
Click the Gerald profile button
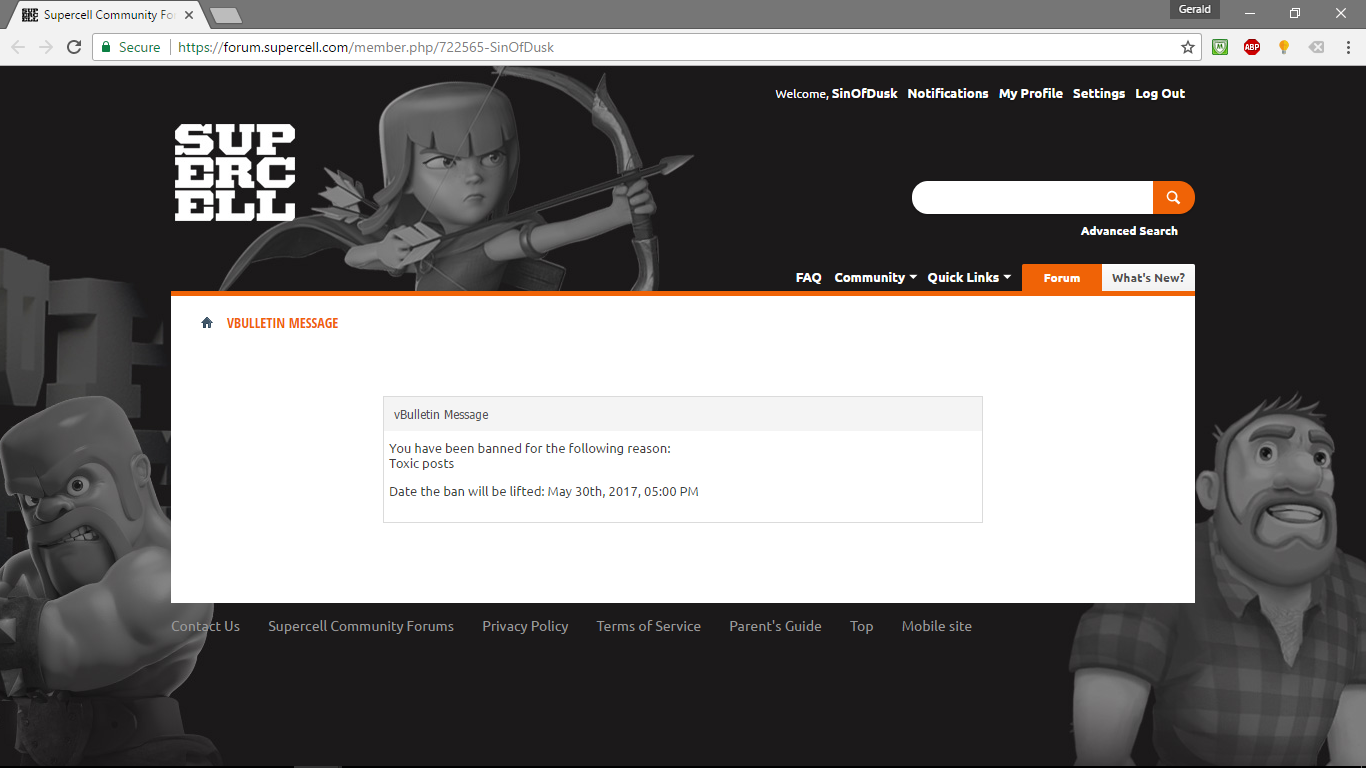1195,9
